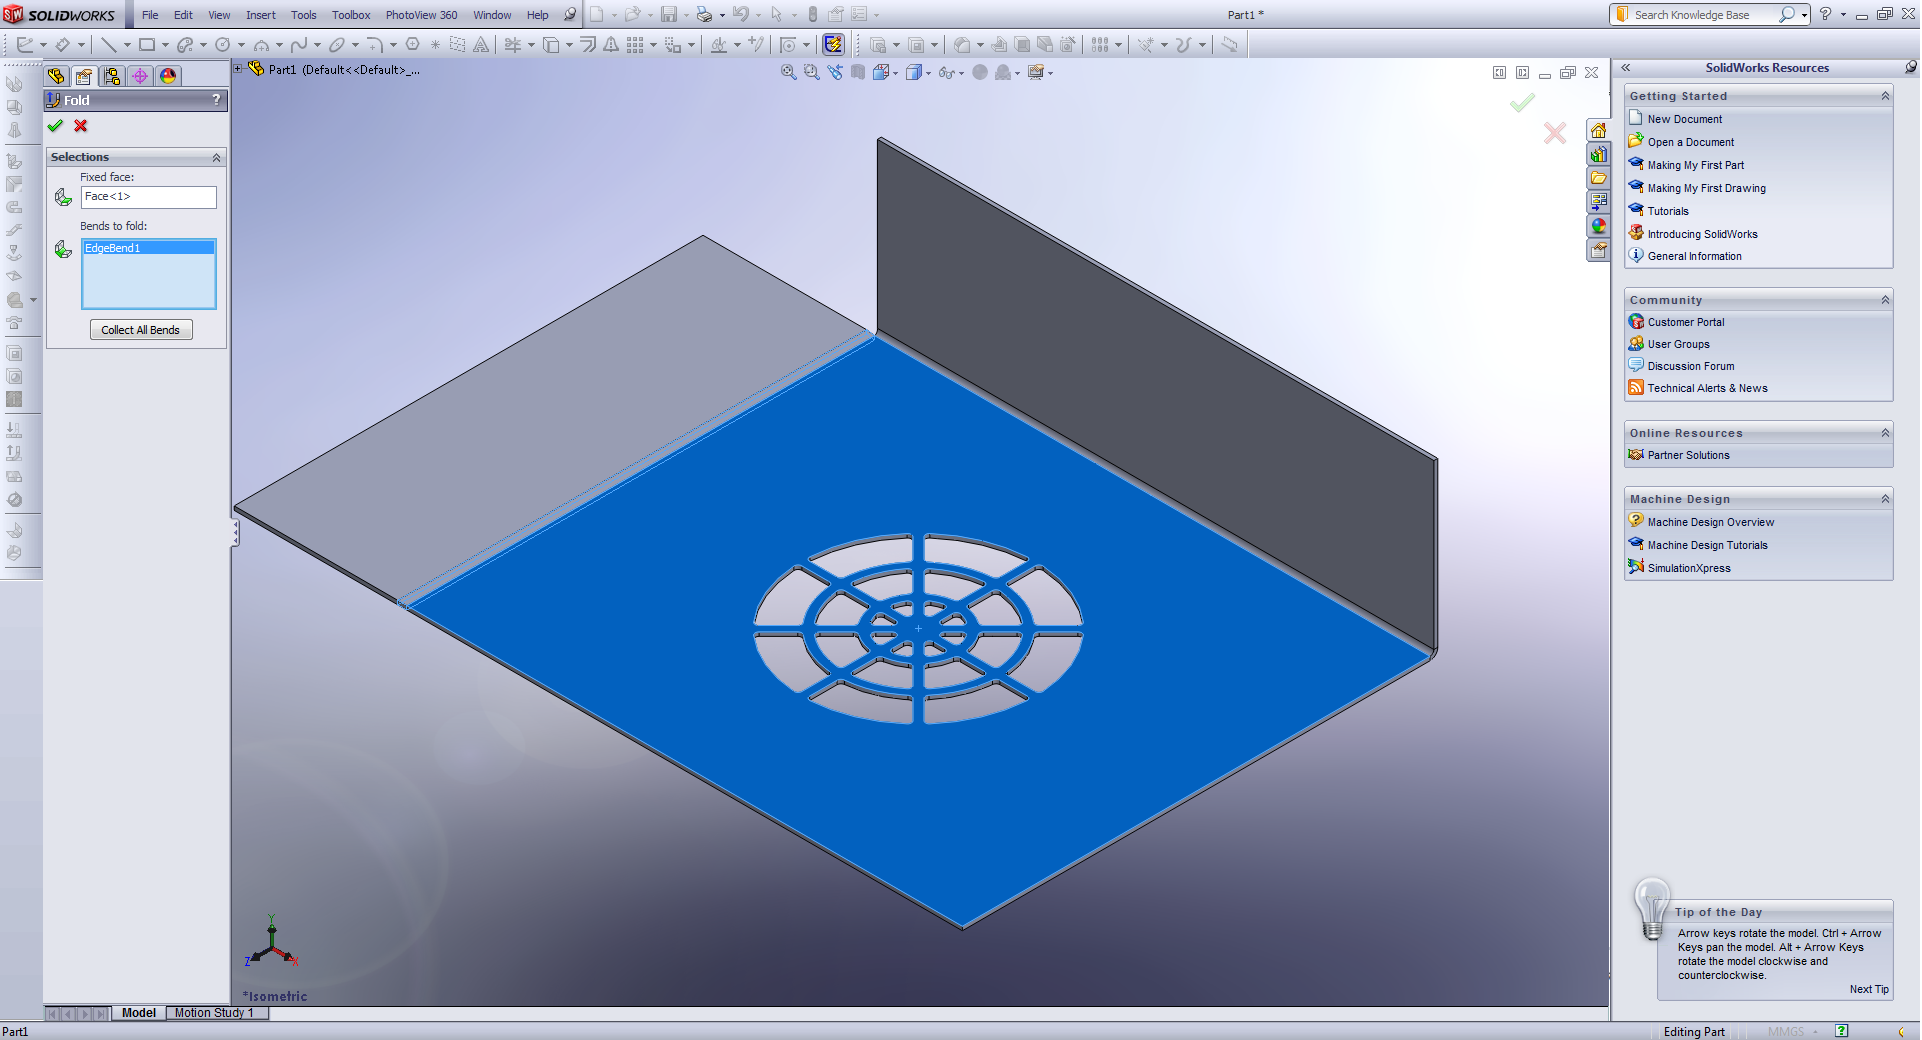Collapse the Selections section

click(216, 158)
